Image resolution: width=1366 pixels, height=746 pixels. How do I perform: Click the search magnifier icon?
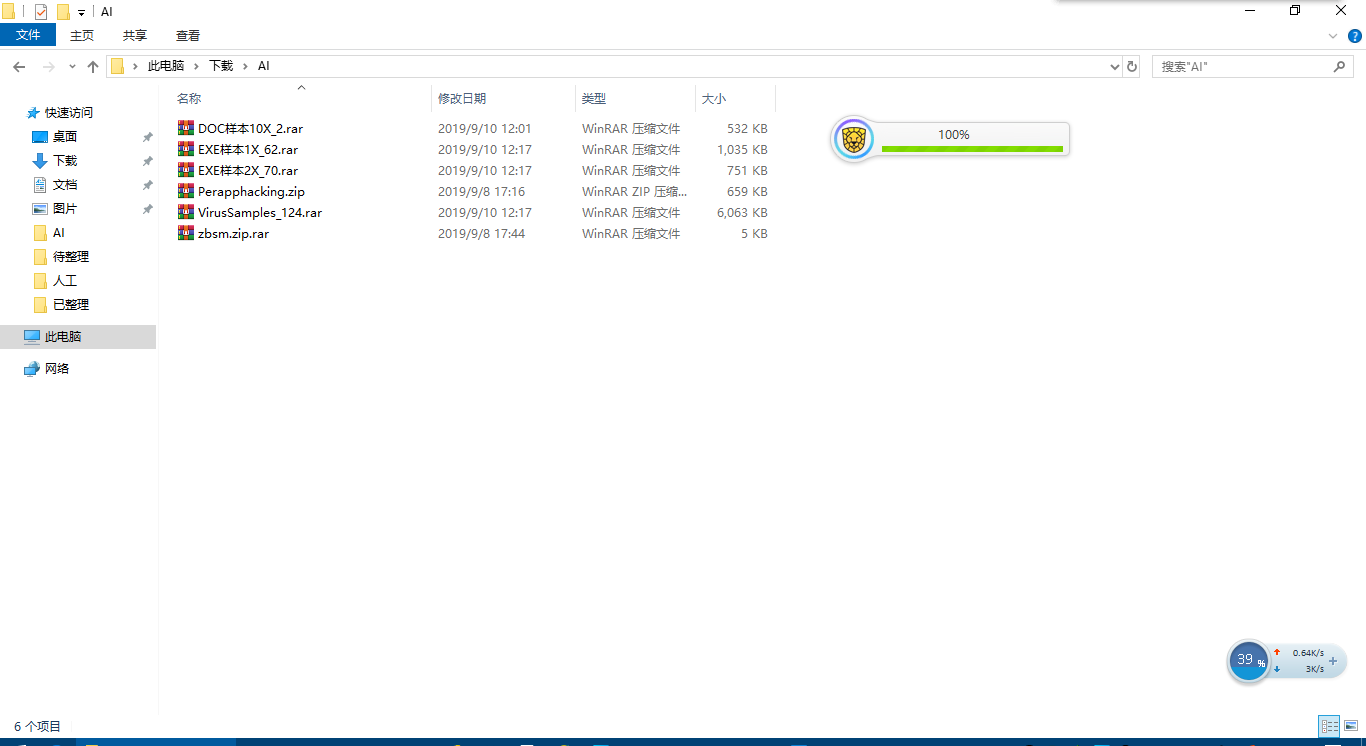click(1340, 66)
